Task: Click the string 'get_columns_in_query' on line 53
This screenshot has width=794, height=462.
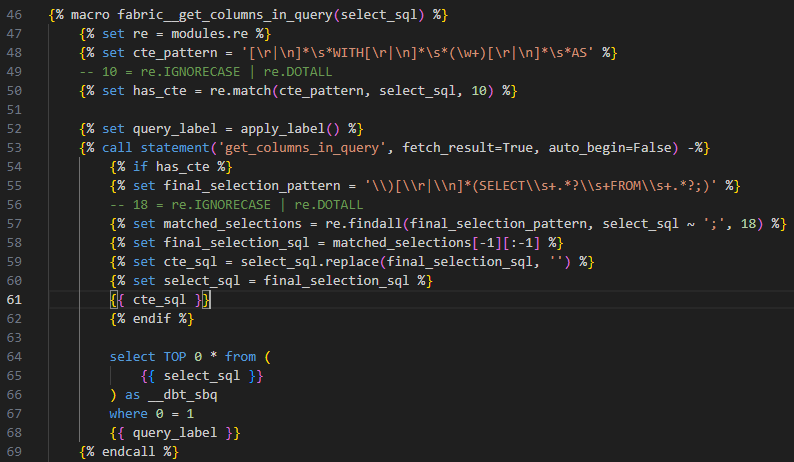Action: coord(301,148)
